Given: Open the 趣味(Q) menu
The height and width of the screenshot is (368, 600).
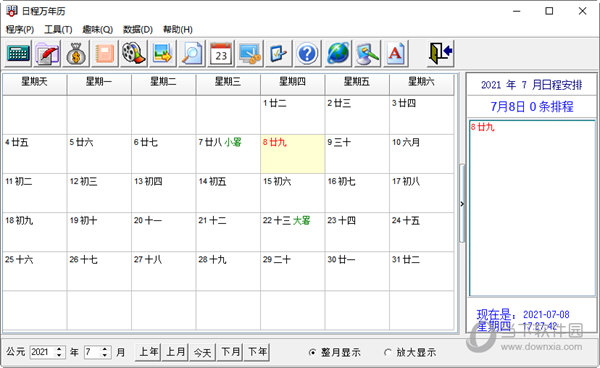Looking at the screenshot, I should coord(98,29).
